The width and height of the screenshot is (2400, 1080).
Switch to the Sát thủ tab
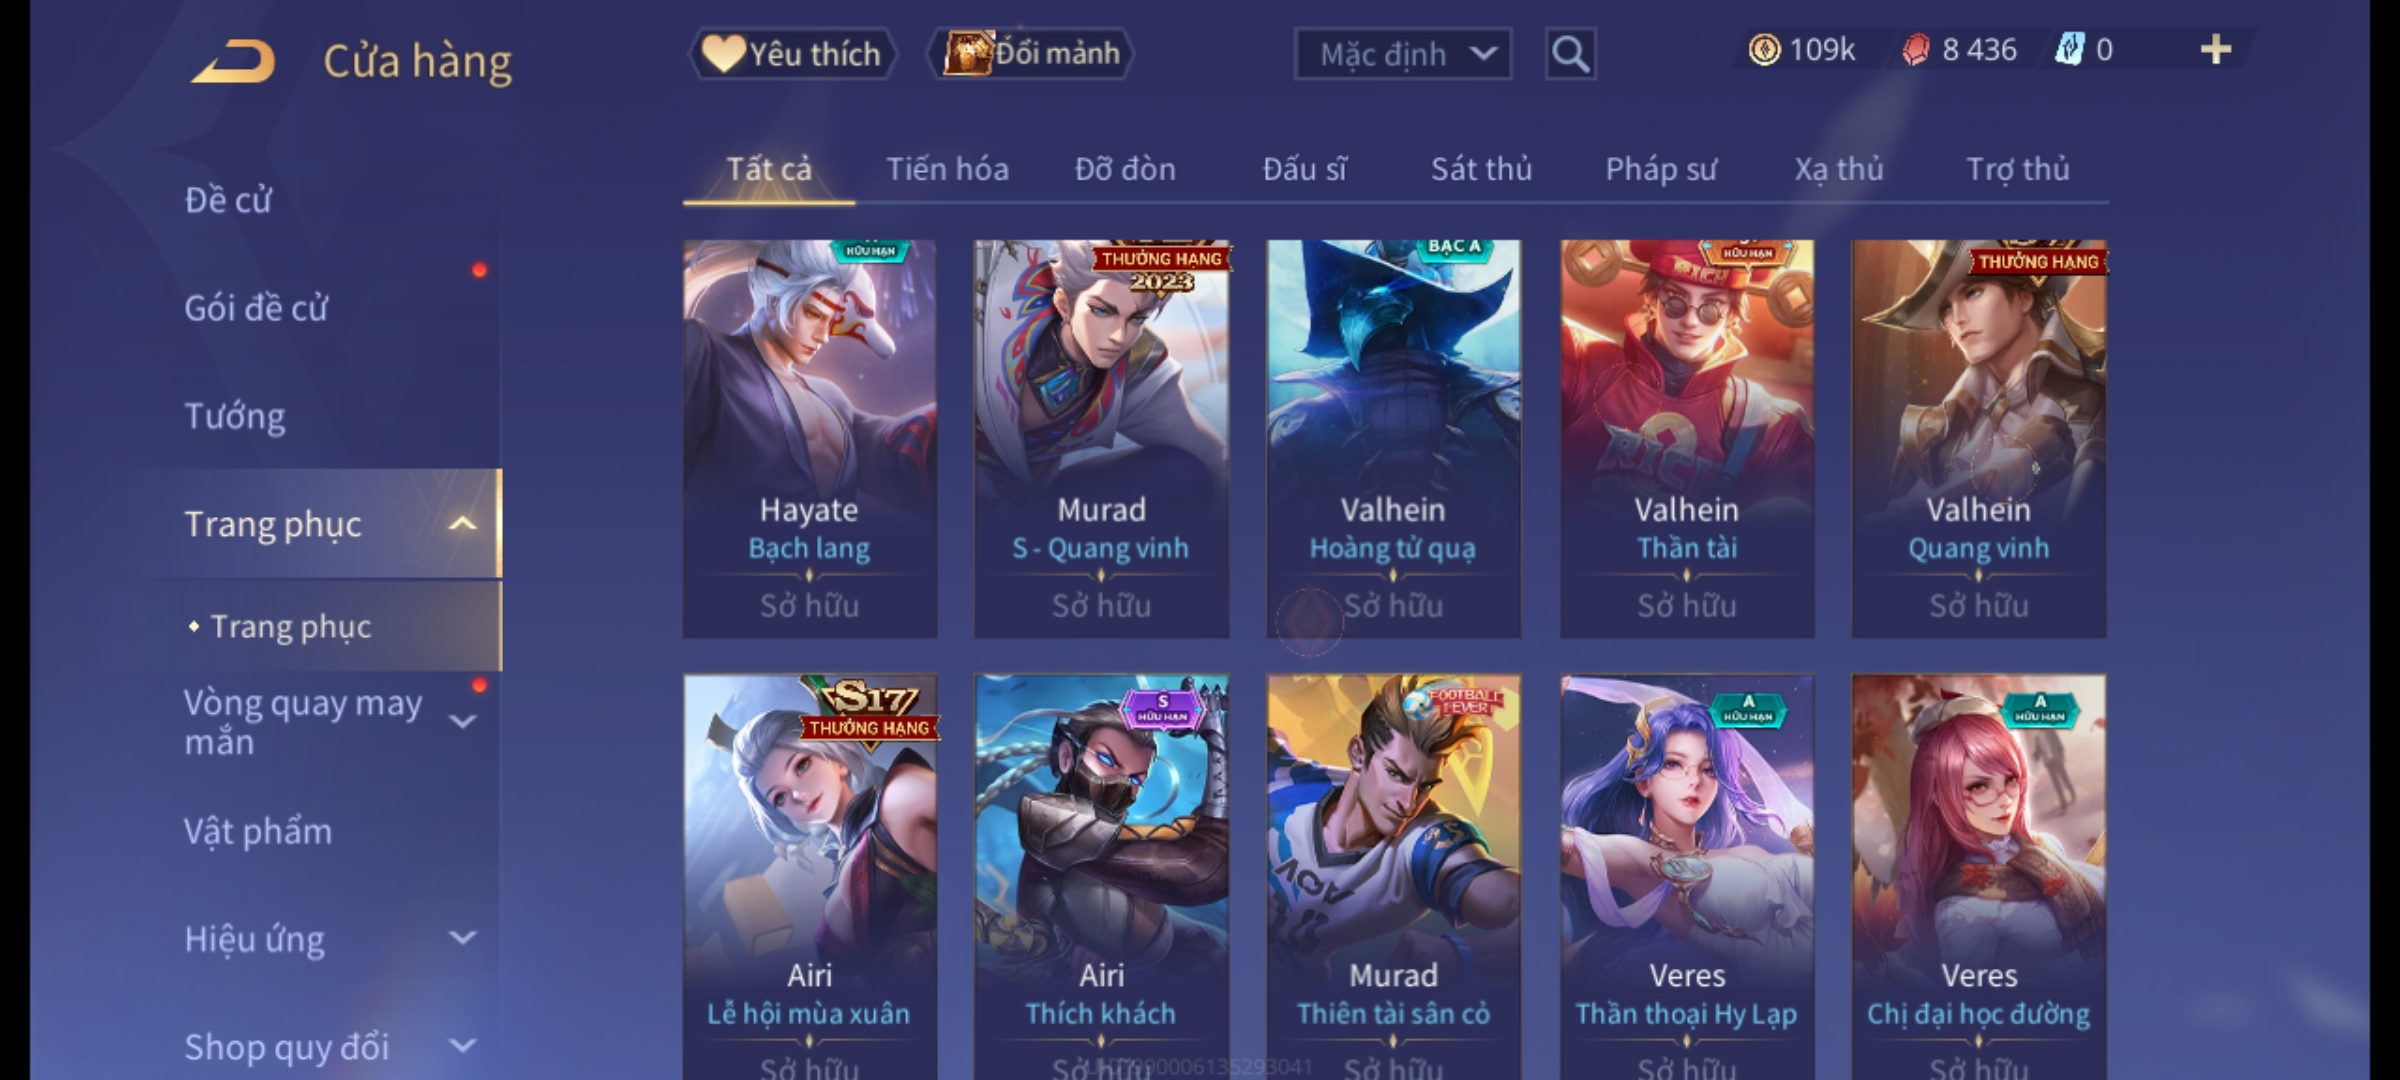point(1481,170)
